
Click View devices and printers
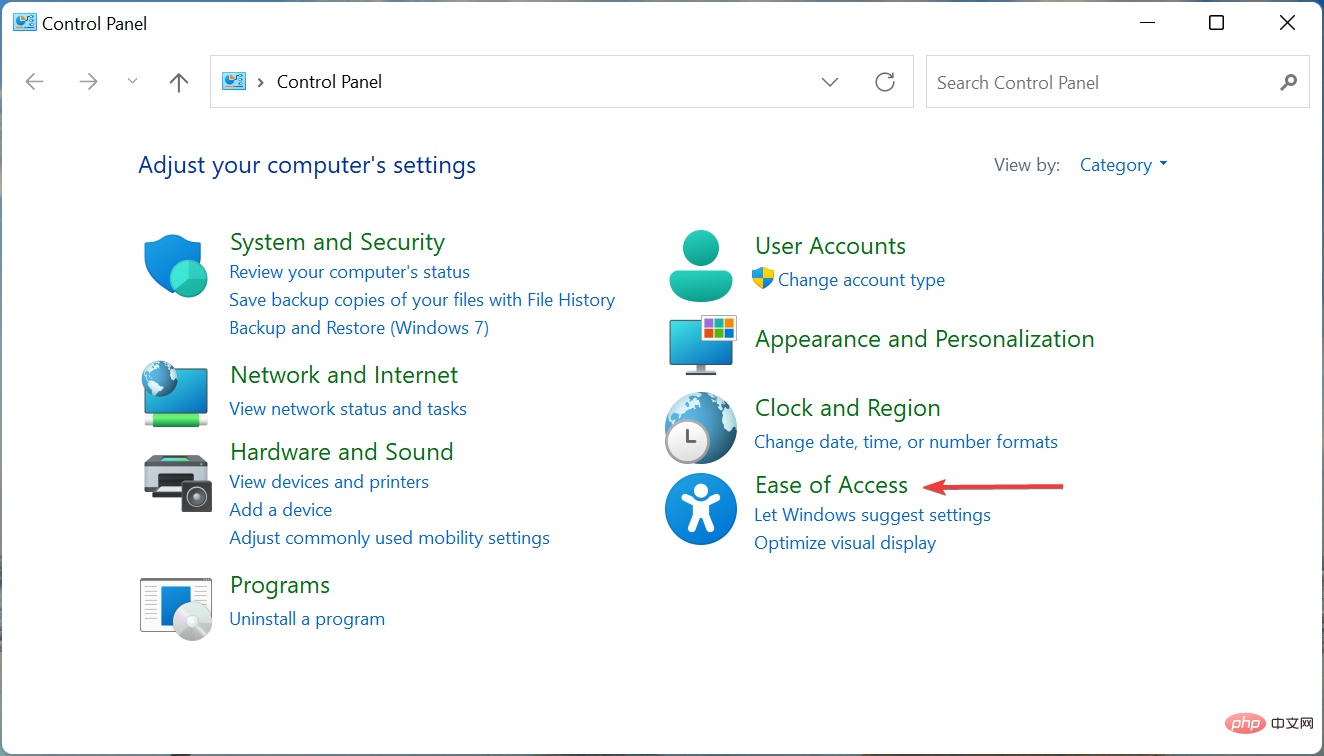click(329, 482)
